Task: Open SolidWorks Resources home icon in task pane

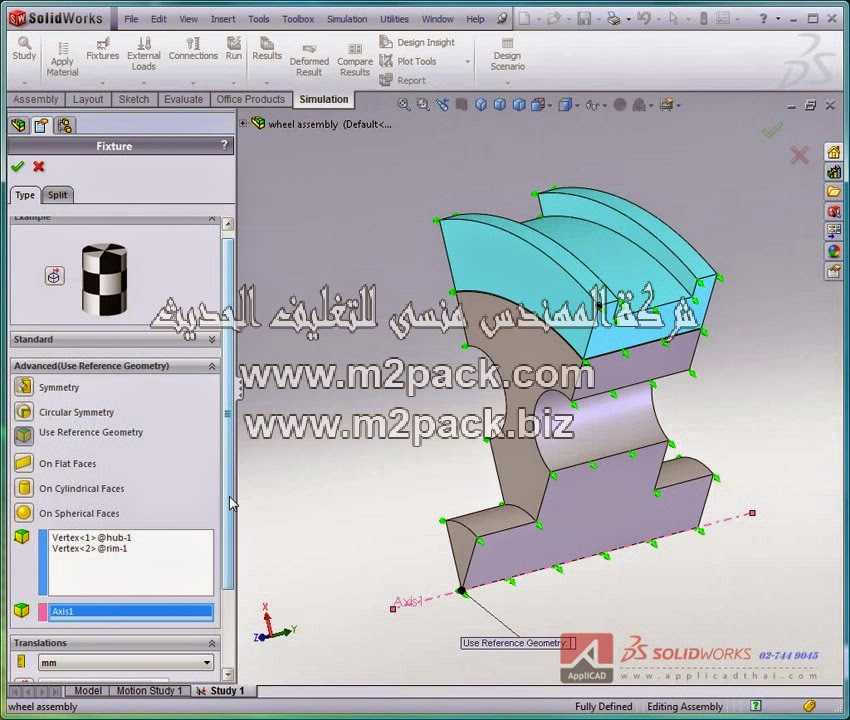Action: 834,152
